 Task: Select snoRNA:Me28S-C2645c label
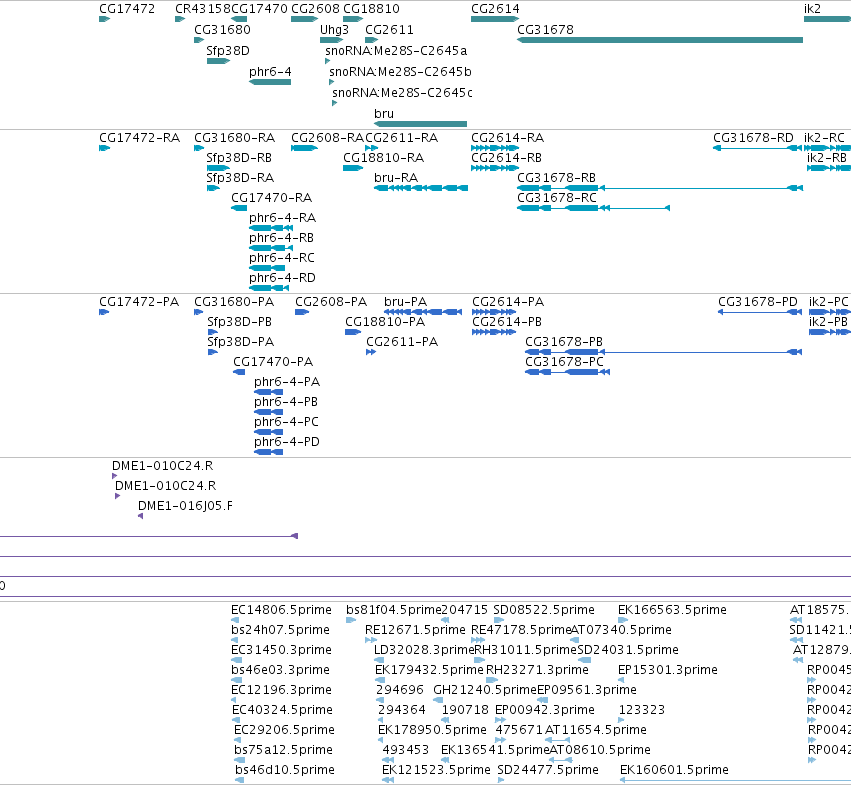(402, 93)
